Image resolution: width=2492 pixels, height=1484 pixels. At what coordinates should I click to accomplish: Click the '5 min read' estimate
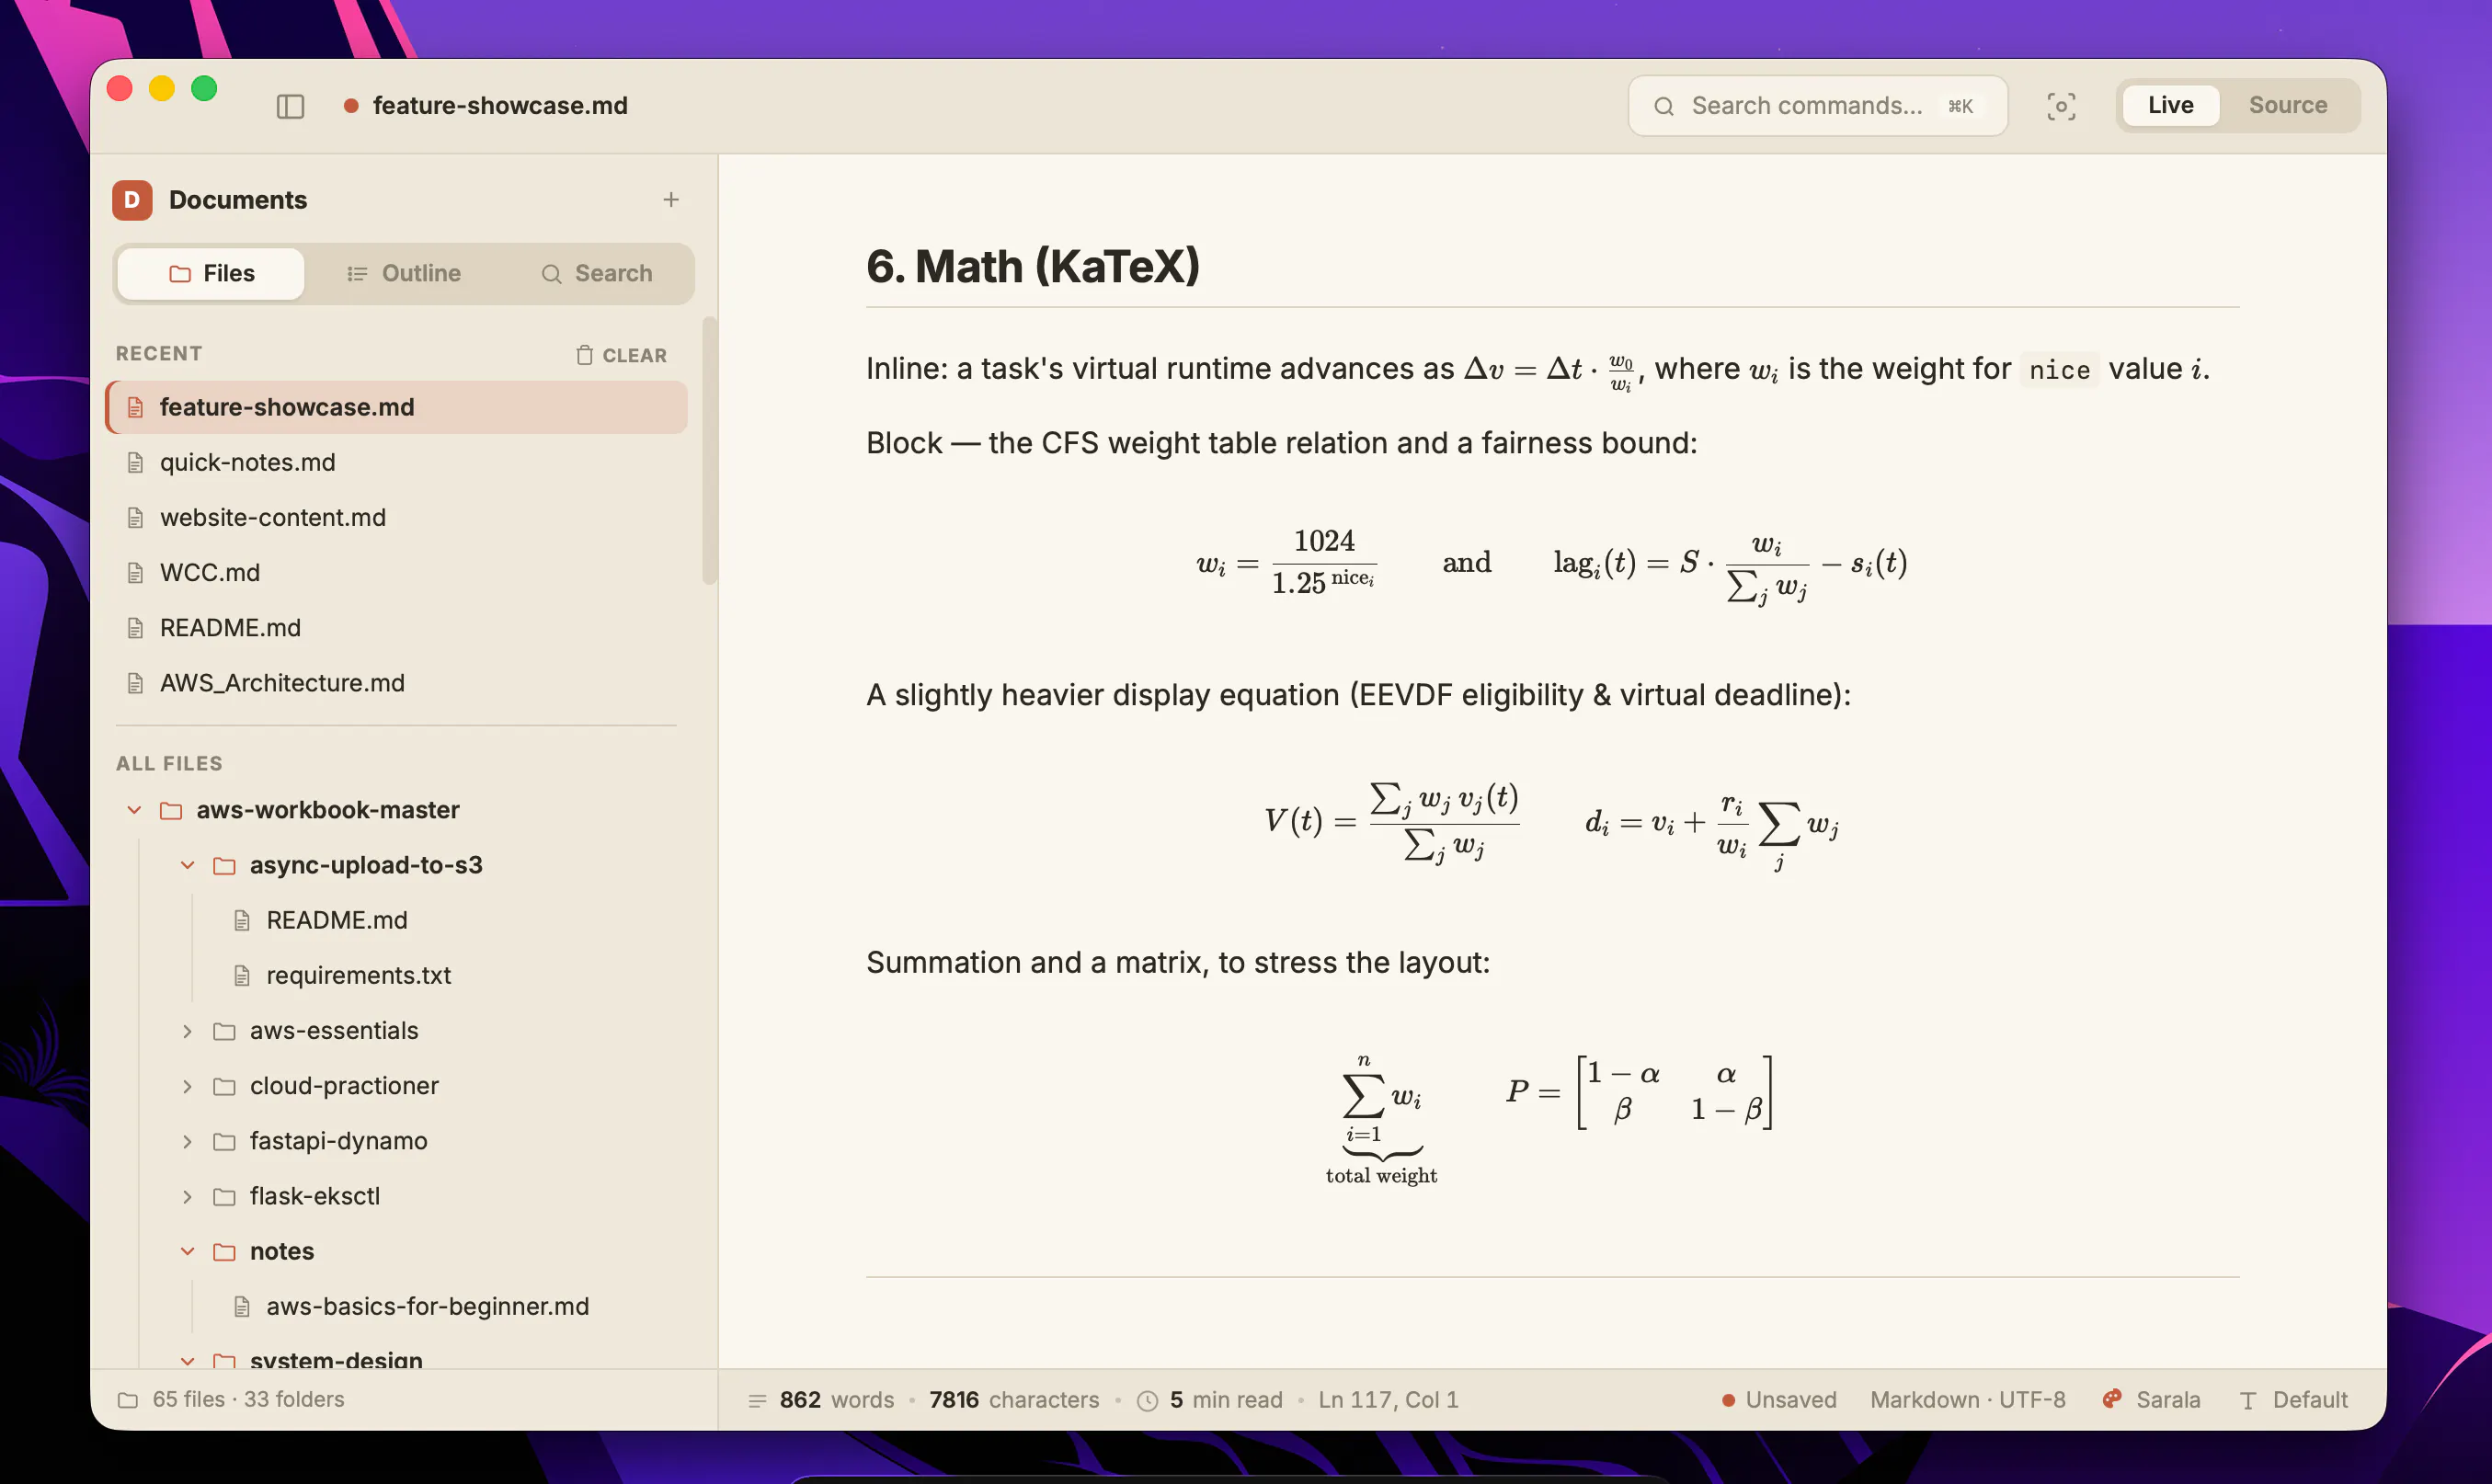click(1226, 1400)
